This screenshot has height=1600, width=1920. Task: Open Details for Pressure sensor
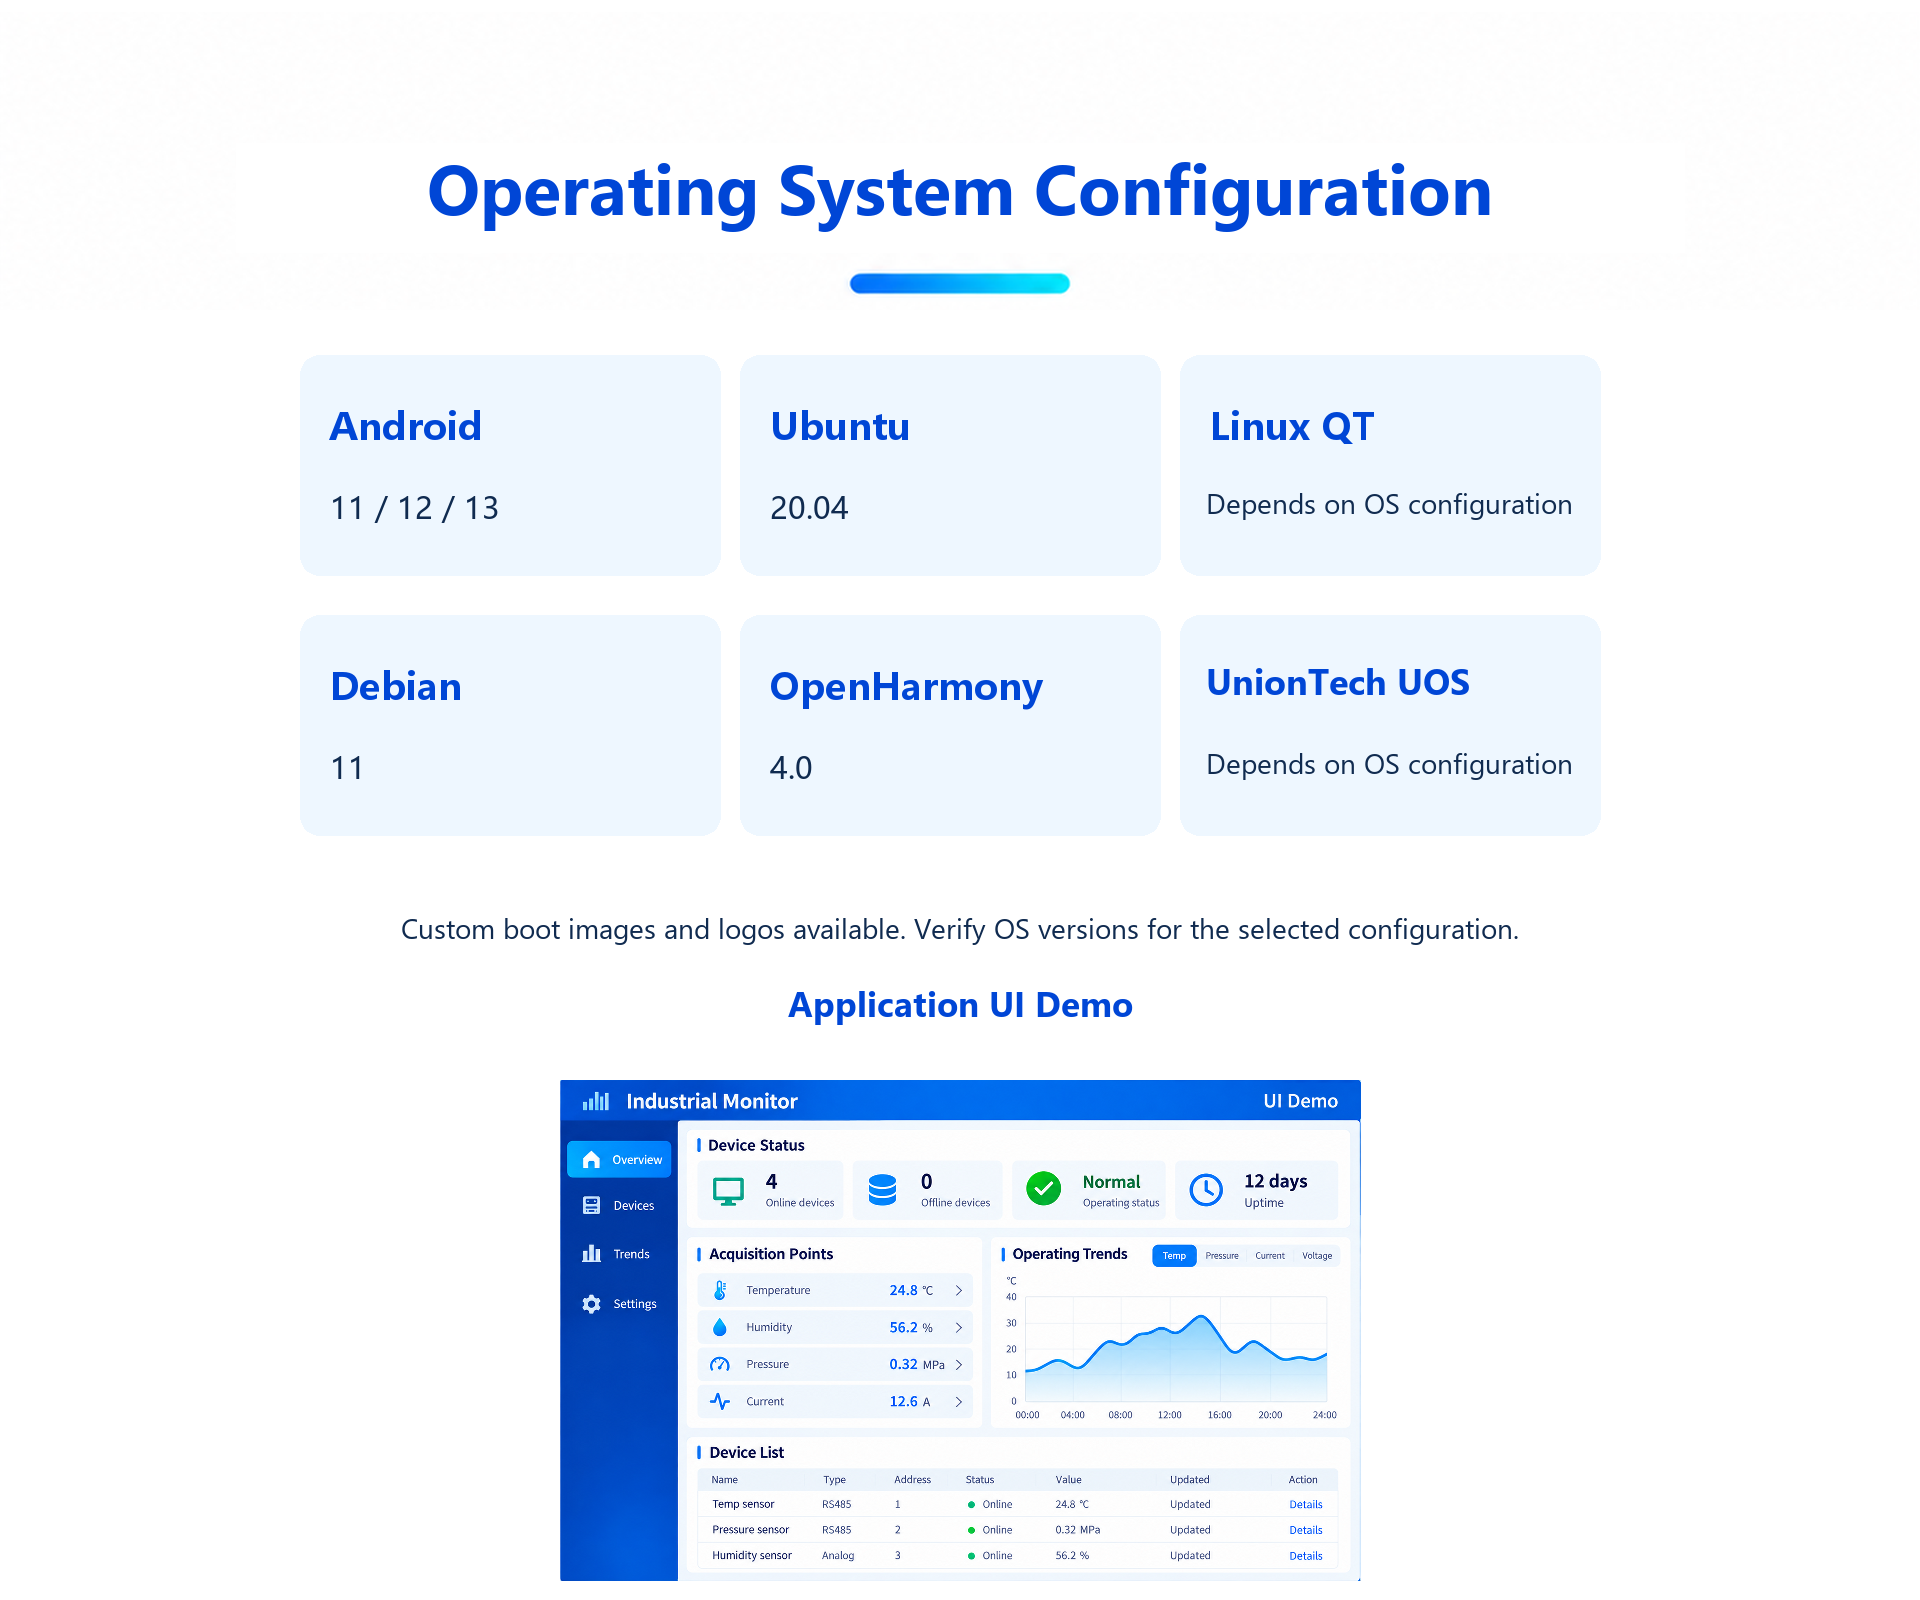tap(1306, 1530)
